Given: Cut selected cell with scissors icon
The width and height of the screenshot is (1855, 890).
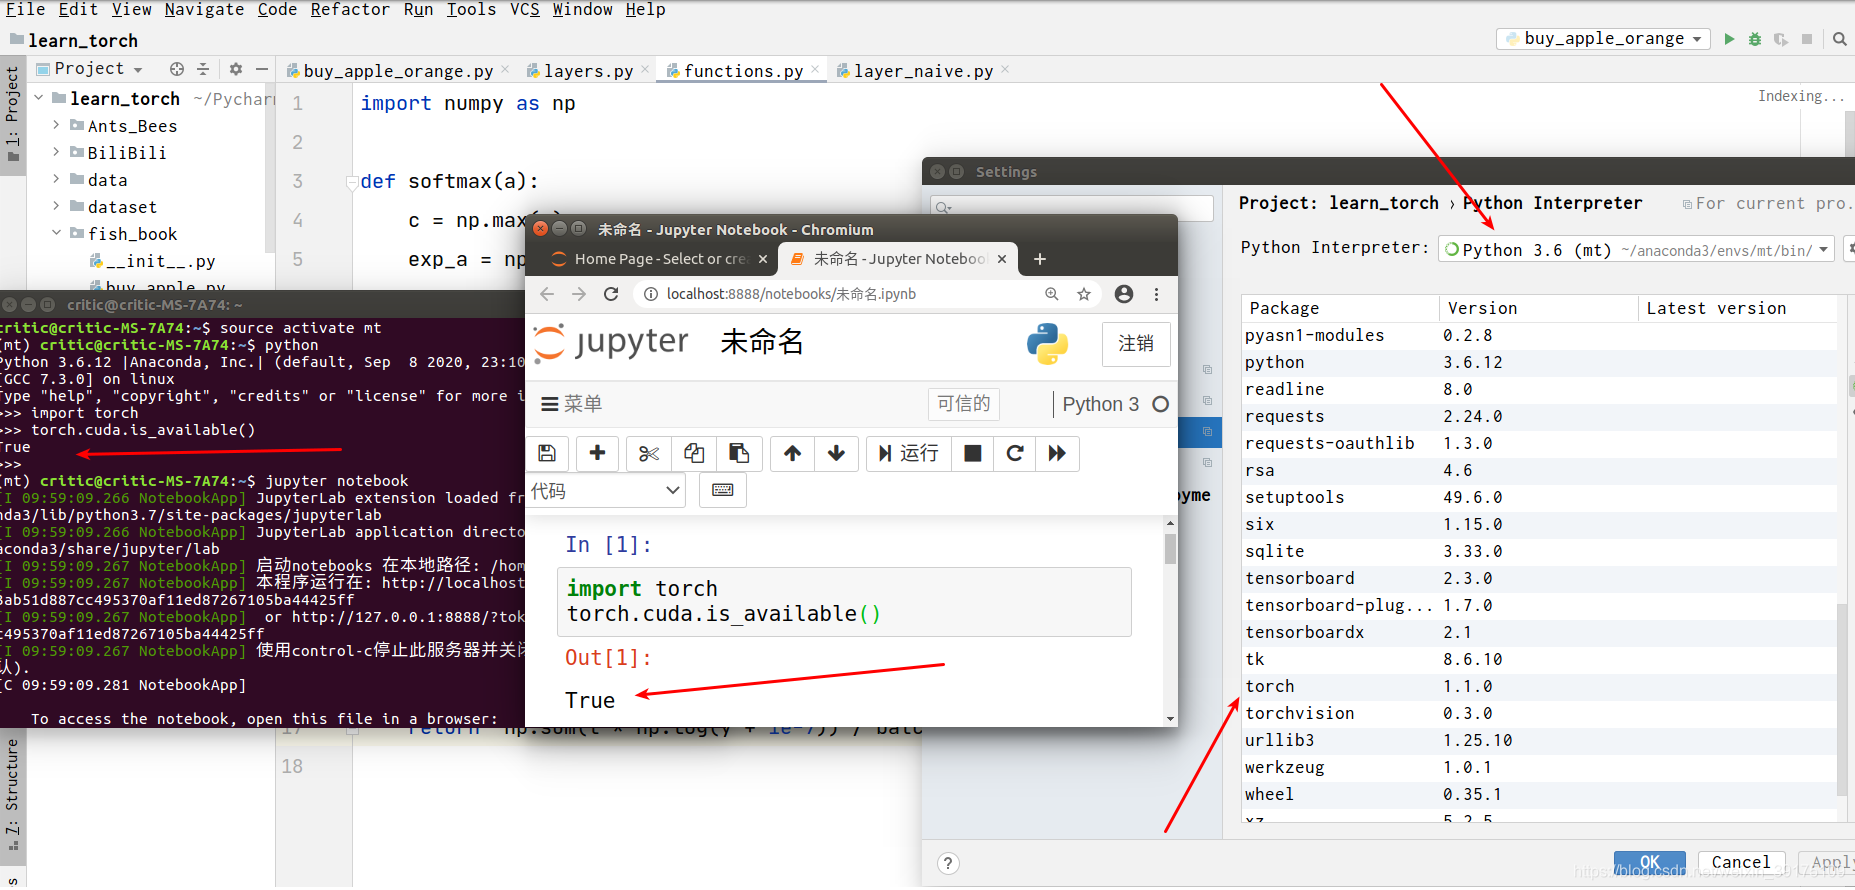Looking at the screenshot, I should (649, 453).
